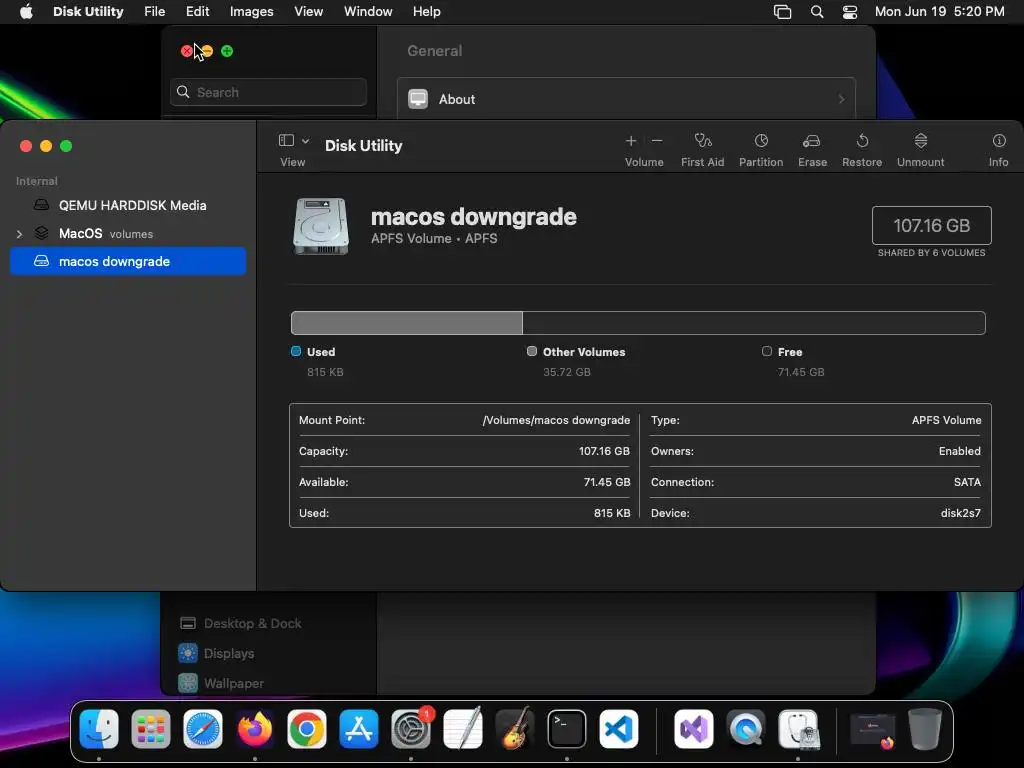This screenshot has height=768, width=1024.
Task: Open Disk Utility icon in the Dock
Action: (x=798, y=729)
